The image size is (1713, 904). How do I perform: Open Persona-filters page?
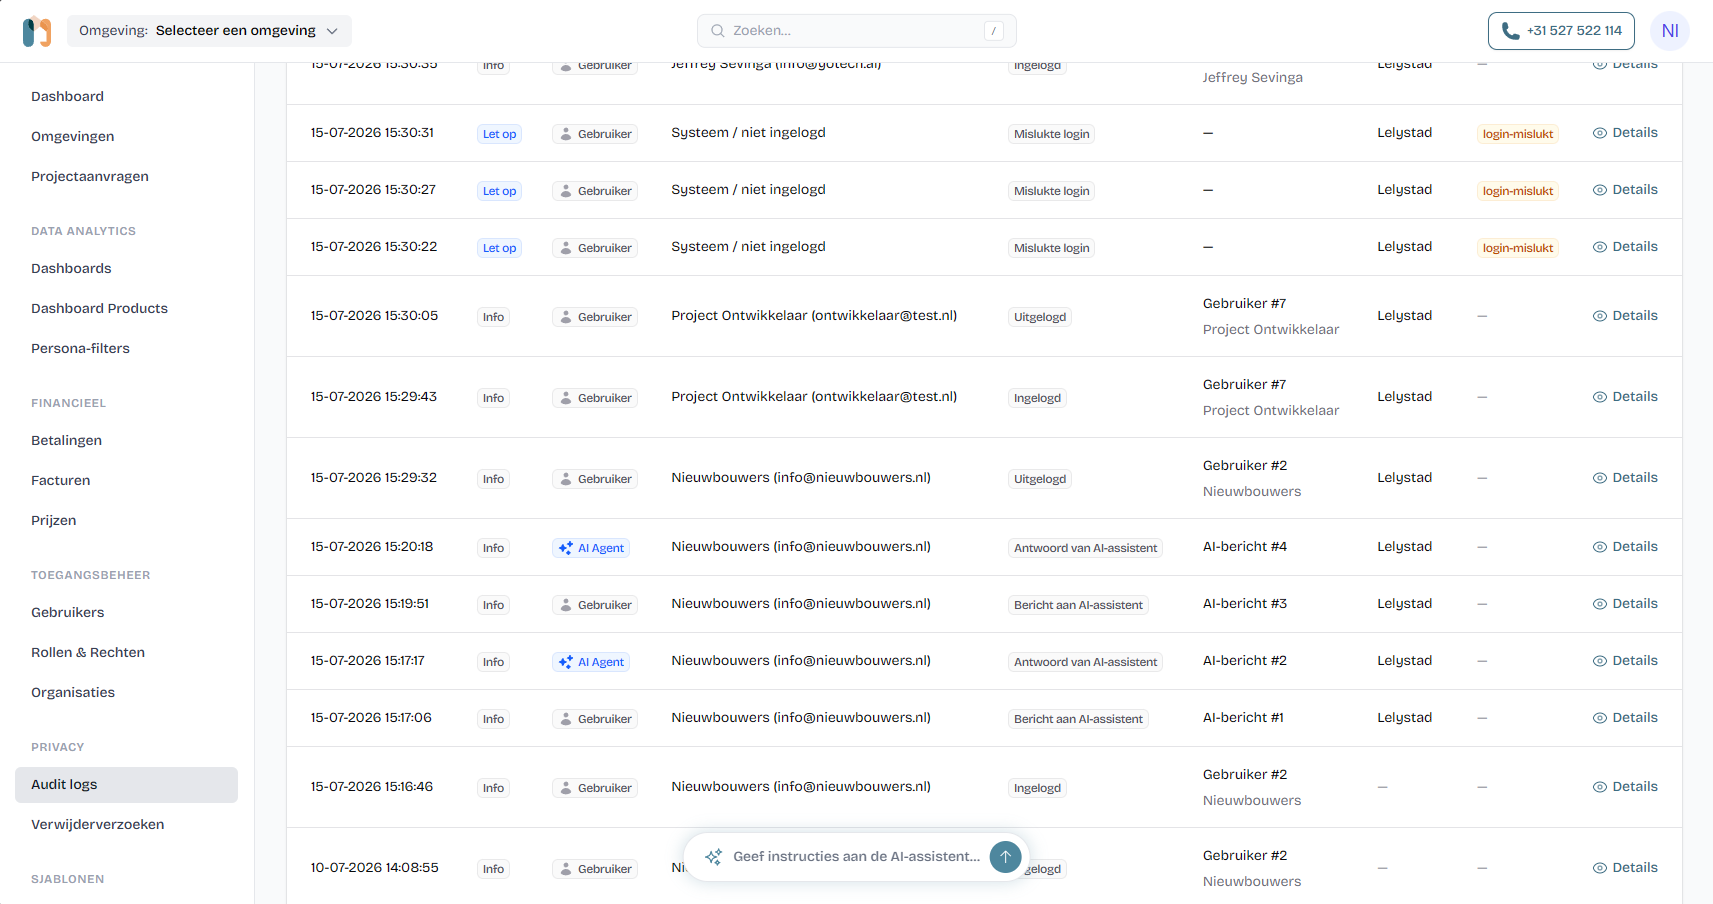[80, 348]
